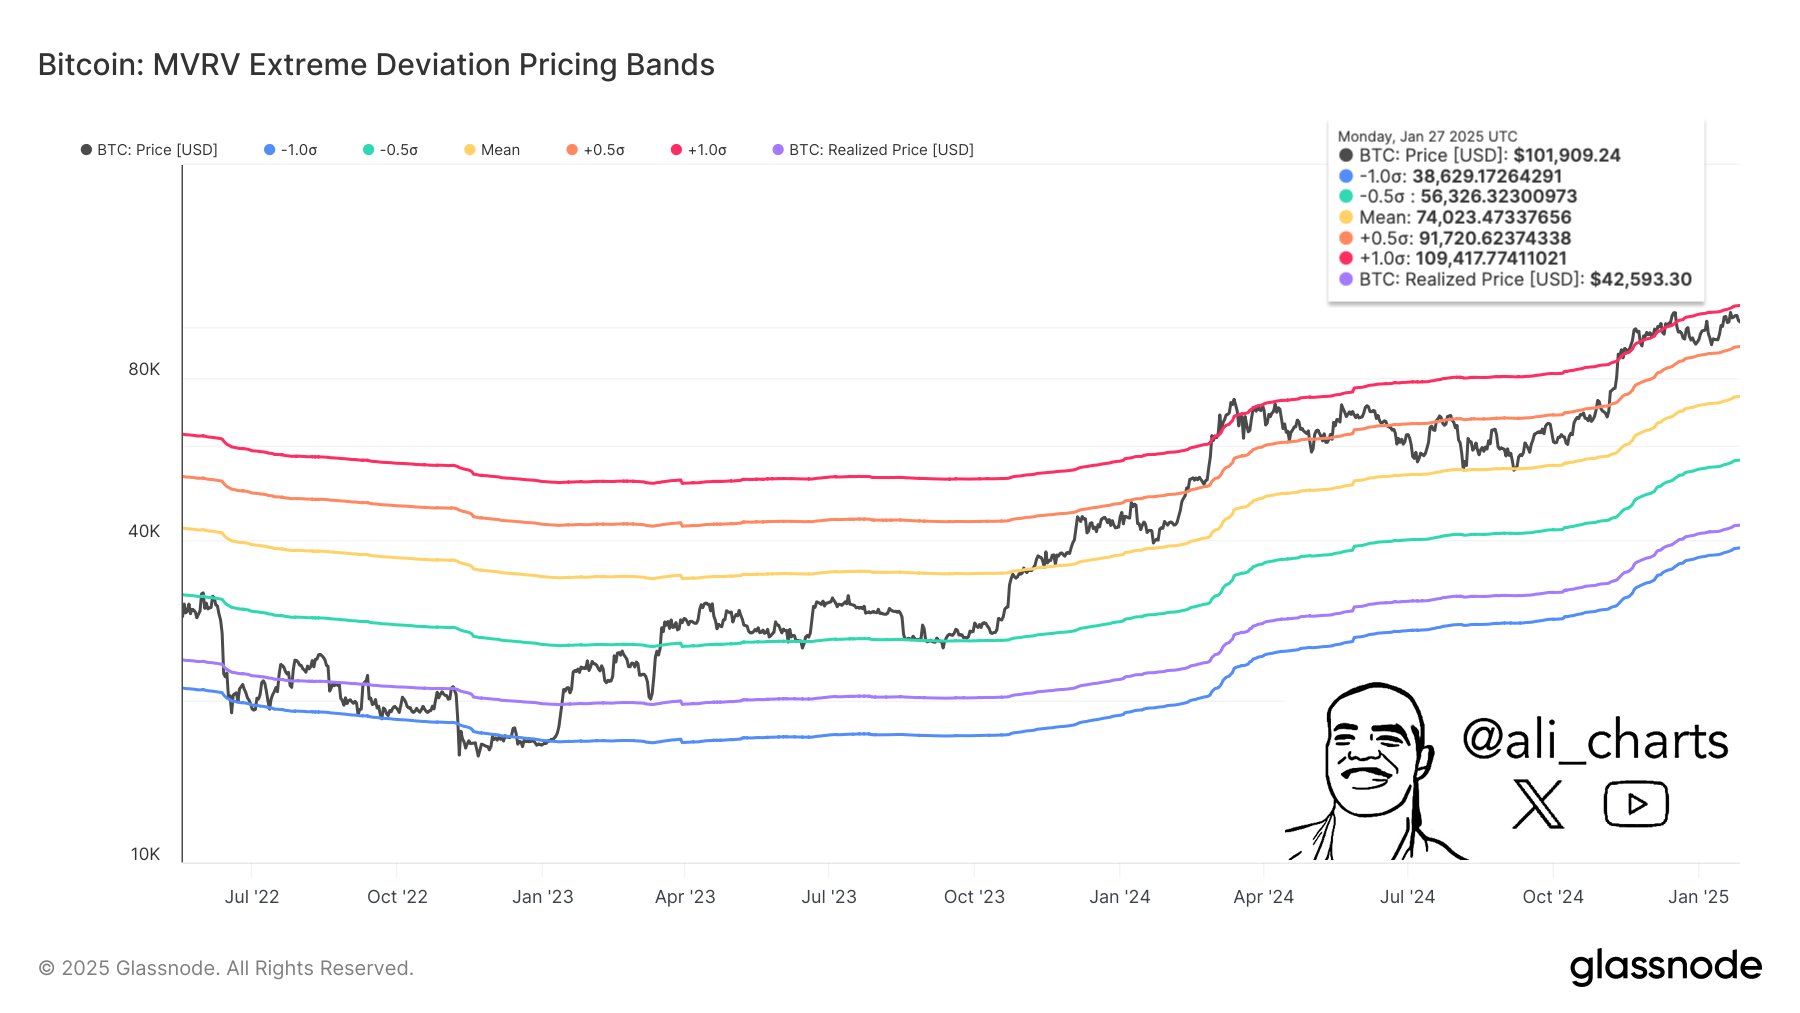This screenshot has width=1800, height=1013.
Task: Click the 80K y-axis label
Action: click(144, 370)
